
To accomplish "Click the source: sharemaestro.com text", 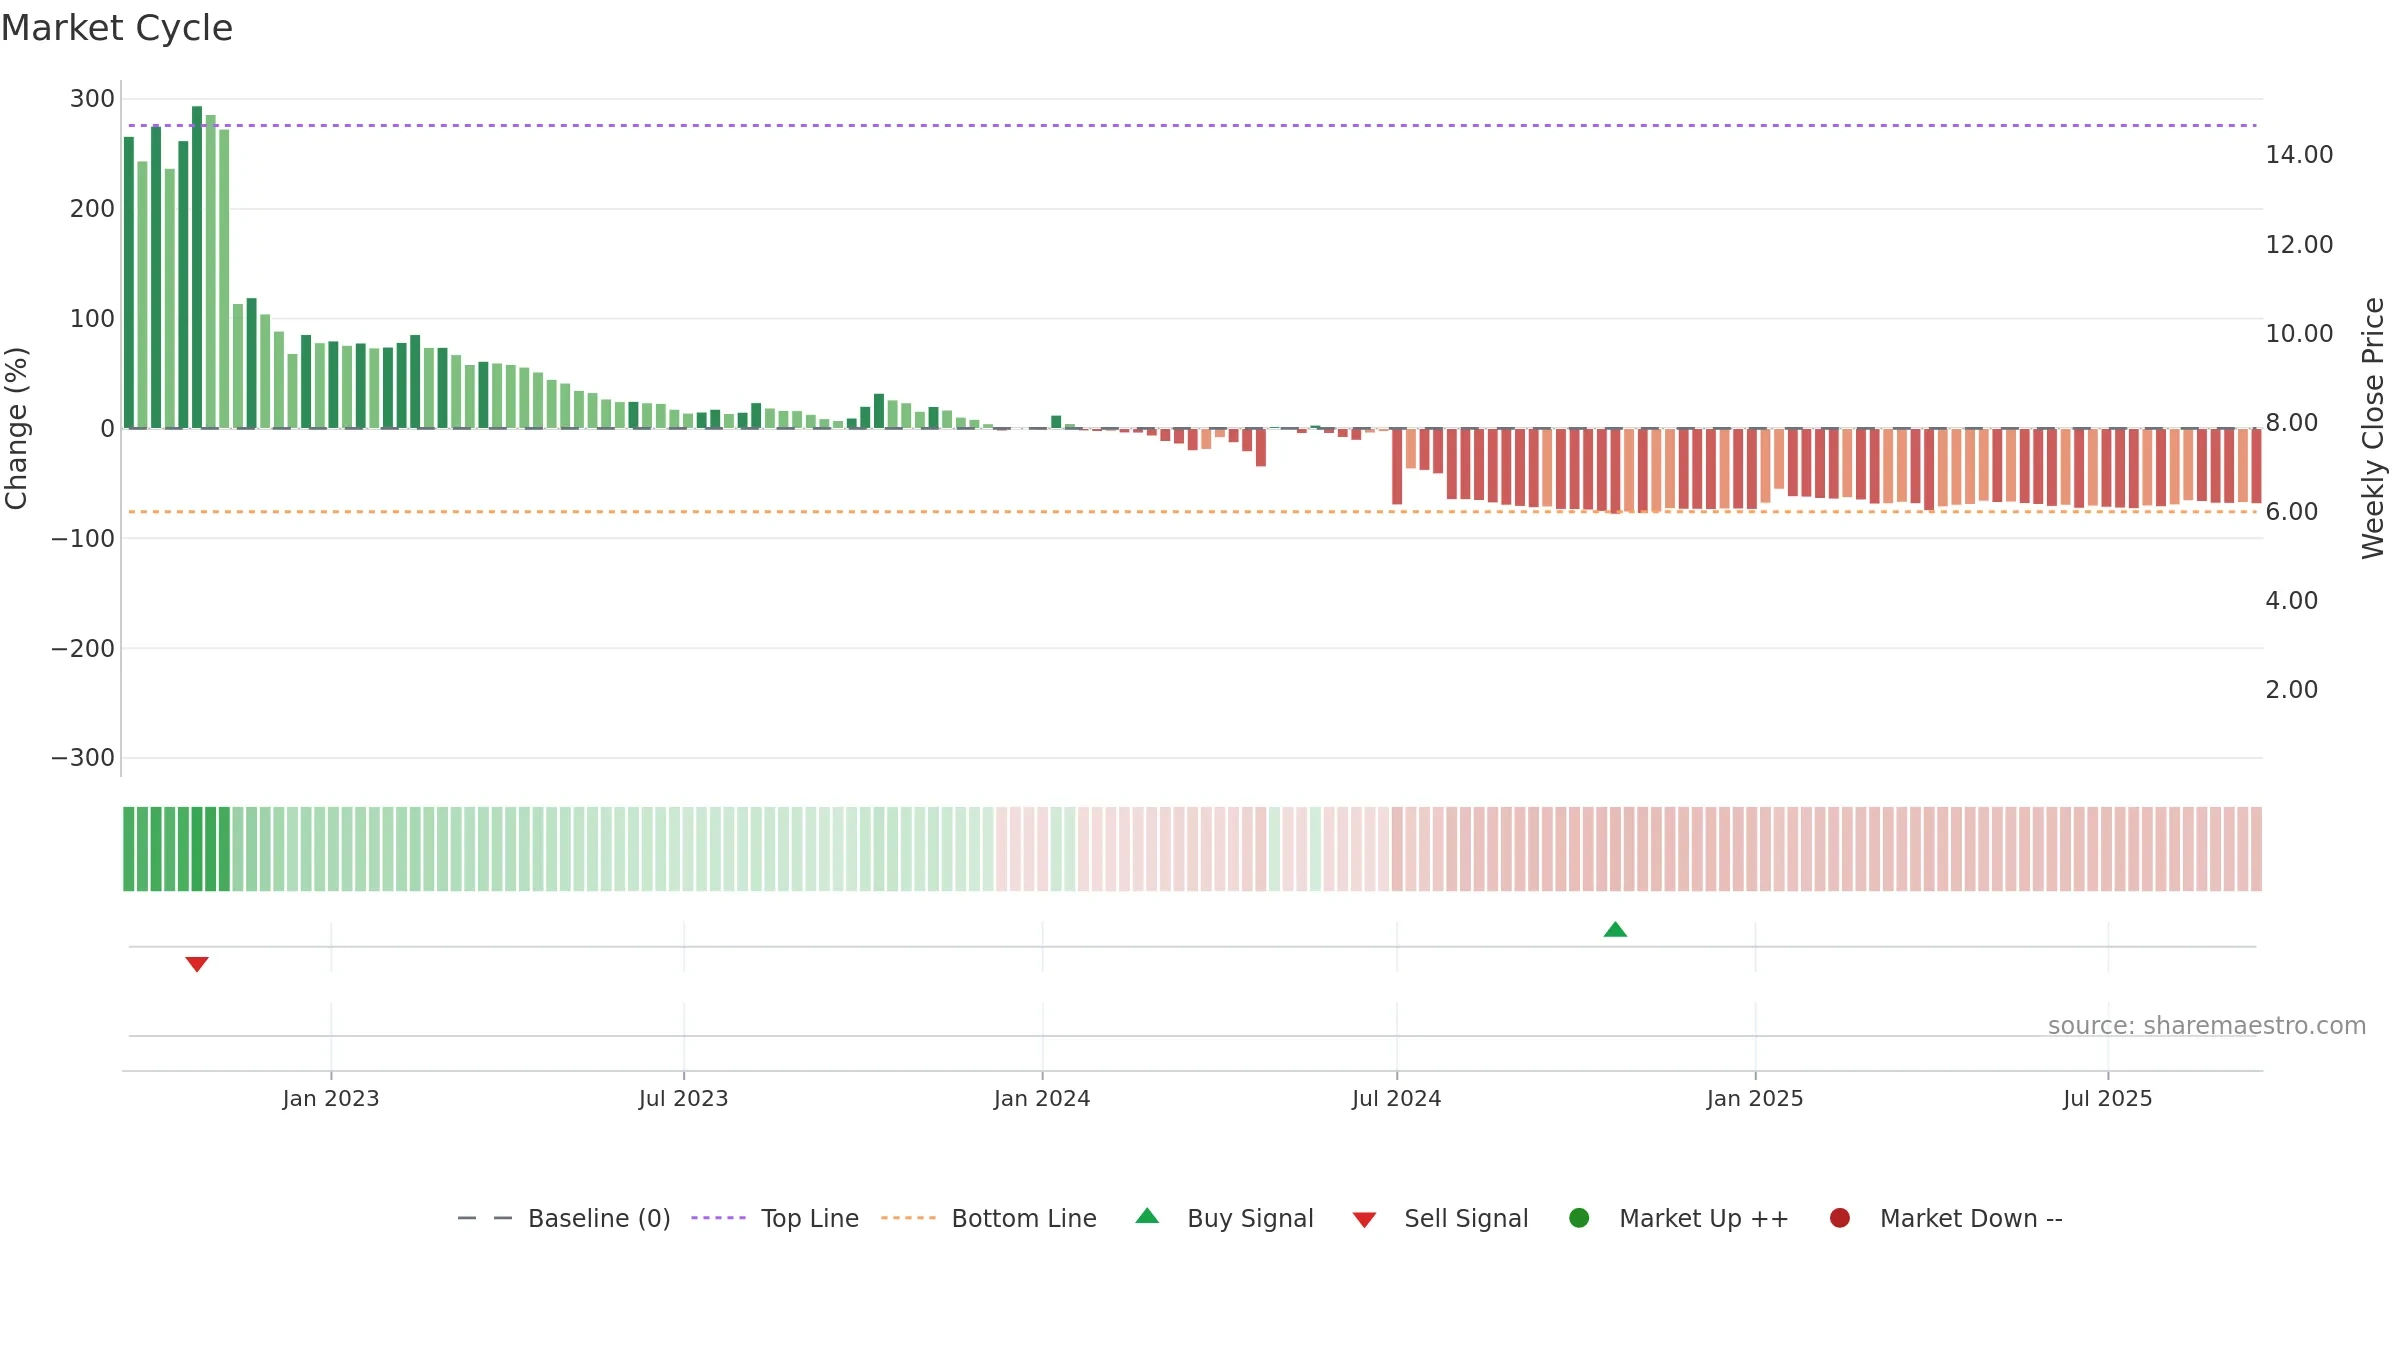I will click(2207, 1026).
